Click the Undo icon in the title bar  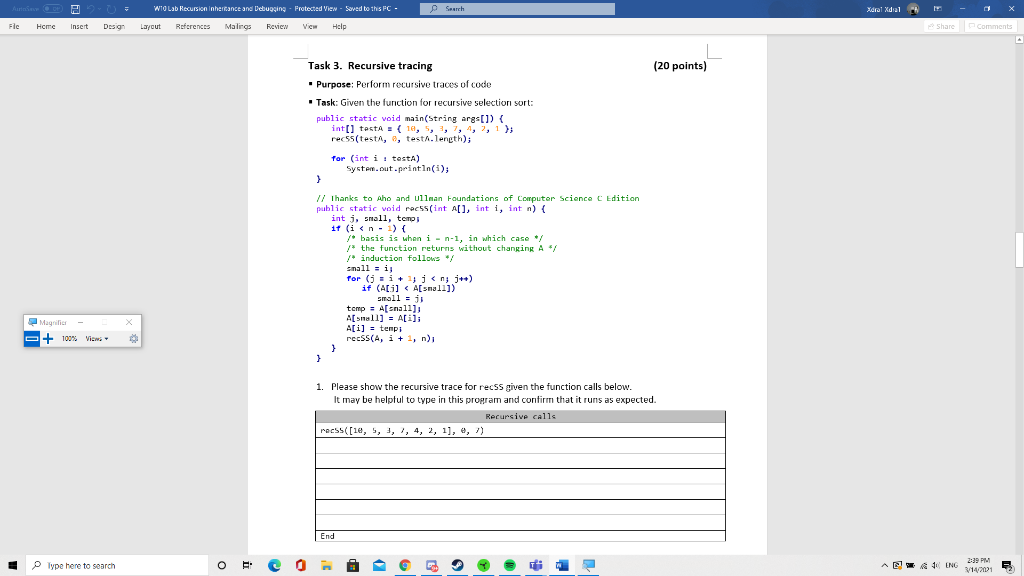pyautogui.click(x=90, y=9)
